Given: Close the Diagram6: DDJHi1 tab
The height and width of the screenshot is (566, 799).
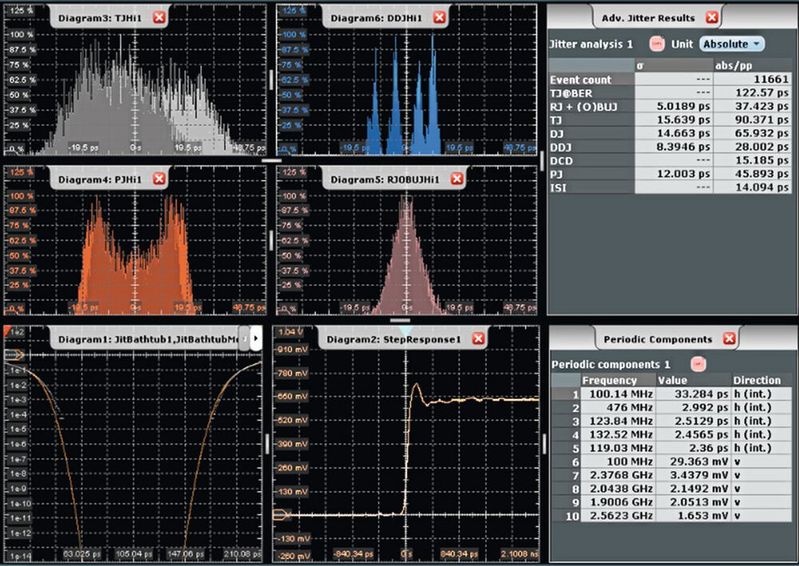Looking at the screenshot, I should tap(439, 18).
